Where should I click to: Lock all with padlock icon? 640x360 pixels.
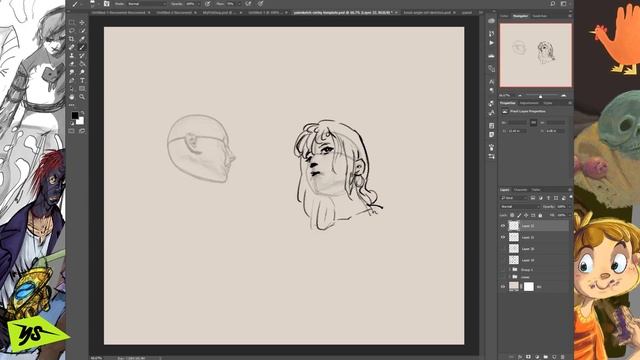pos(540,215)
